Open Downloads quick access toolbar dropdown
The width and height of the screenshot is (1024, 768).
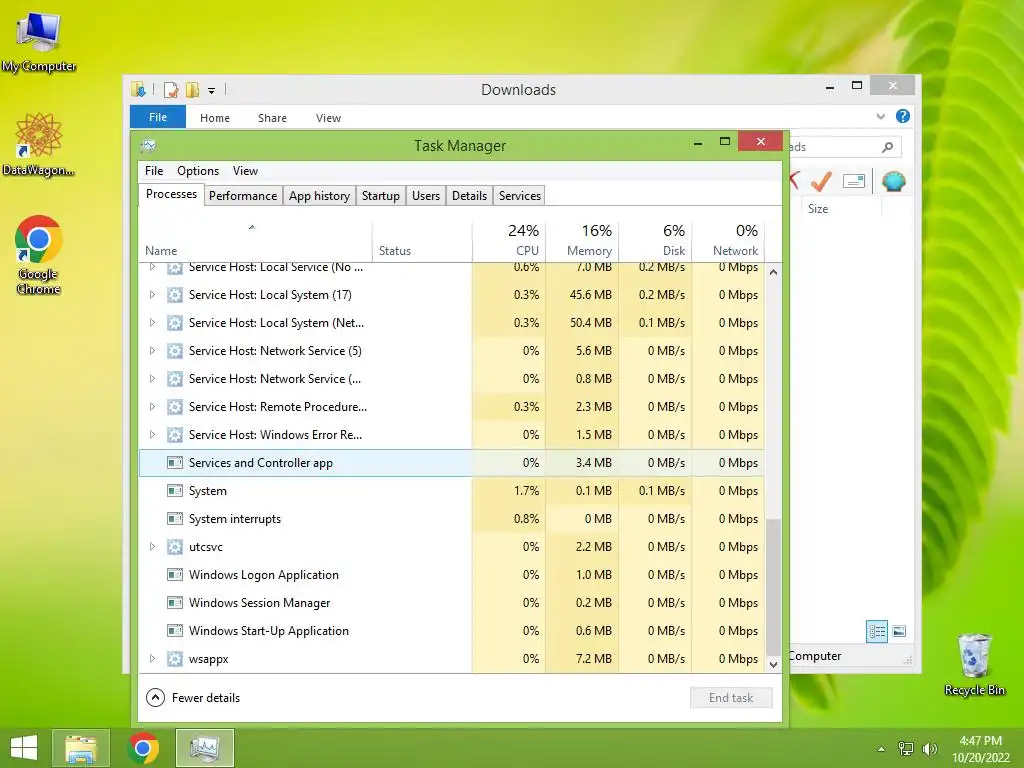point(212,91)
